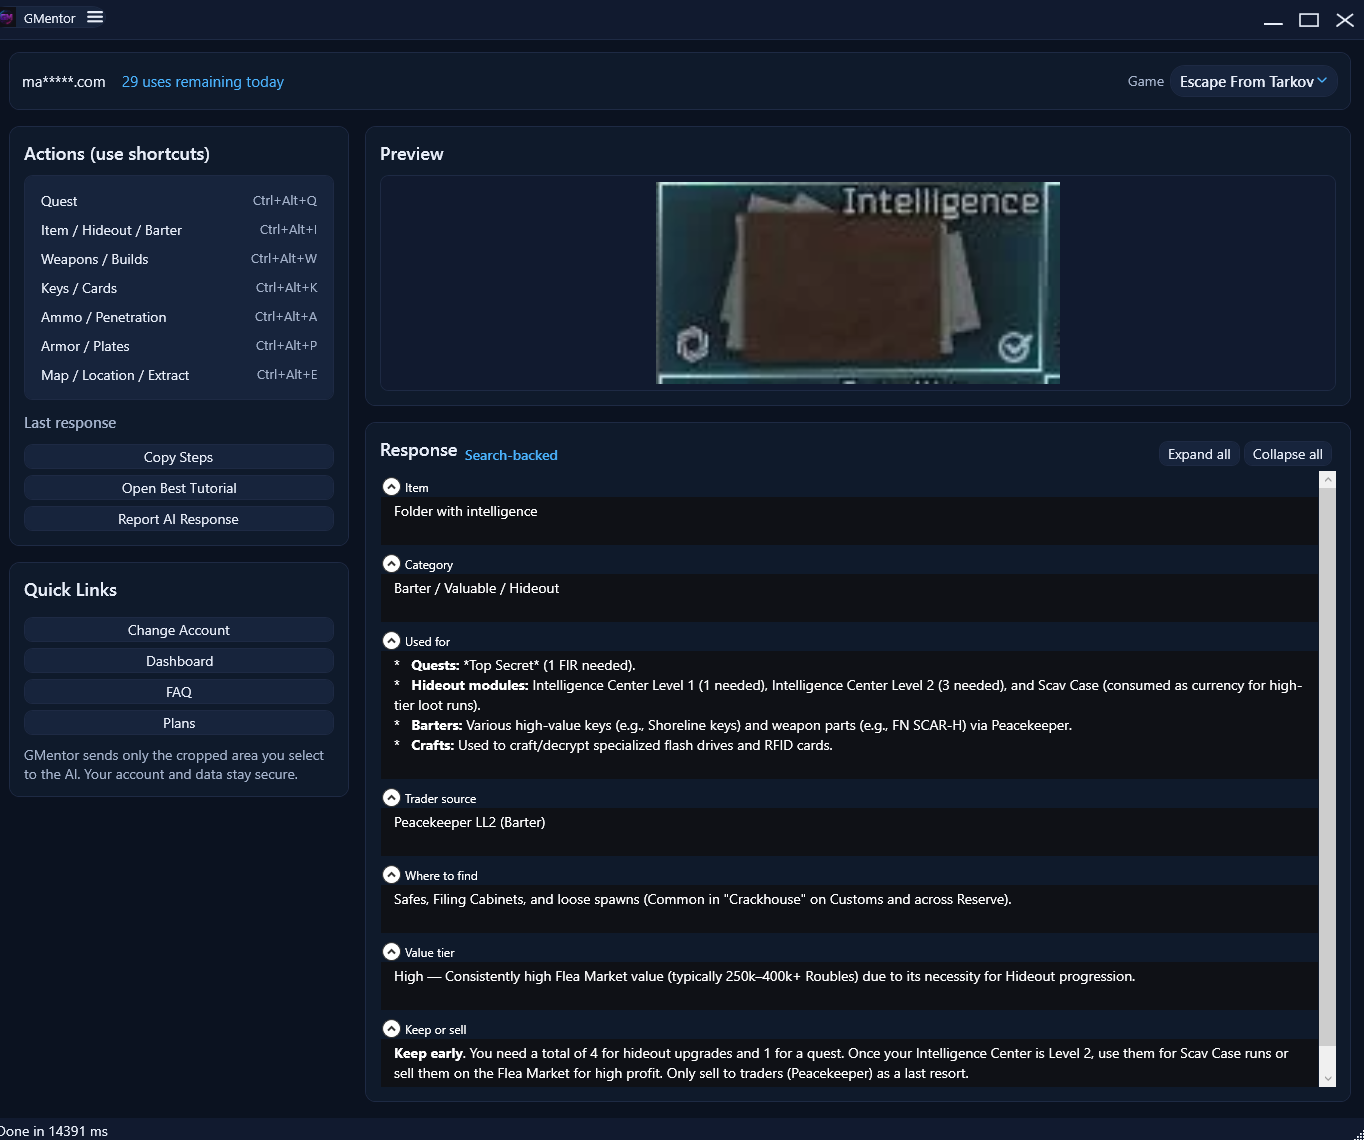This screenshot has width=1364, height=1140.
Task: Collapse the "Keep or sell" chevron icon
Action: coord(391,1027)
